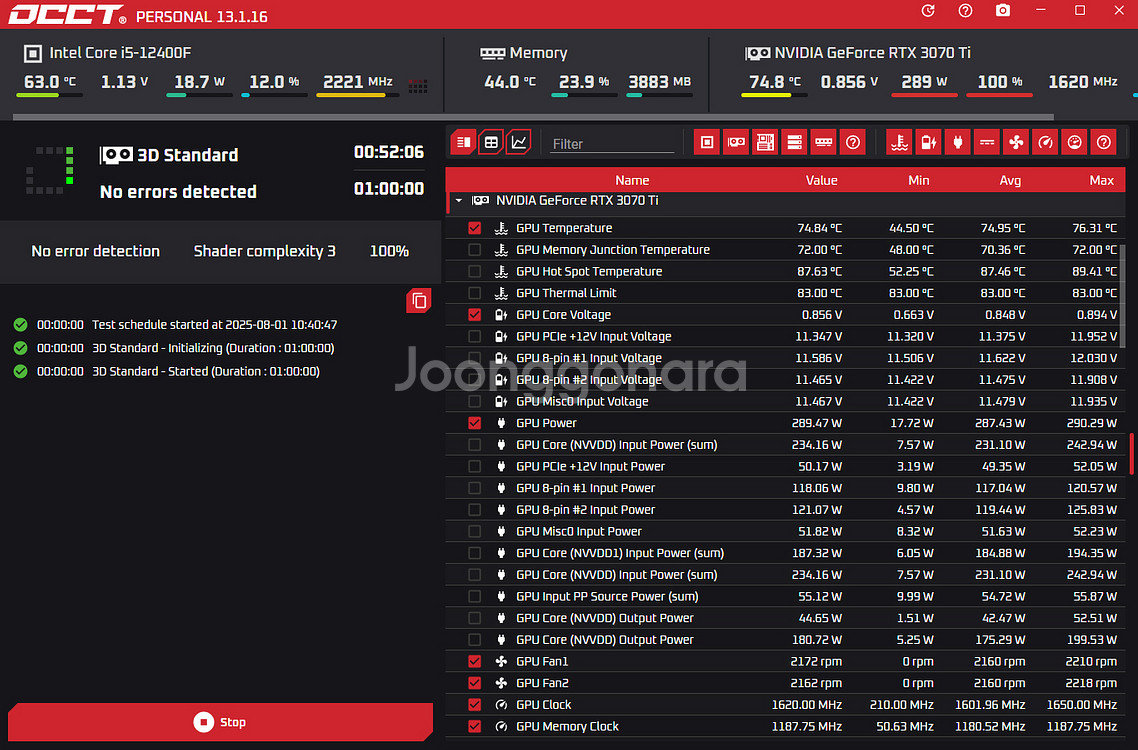1138x750 pixels.
Task: Filter sensors by motherboard icon
Action: coord(765,142)
